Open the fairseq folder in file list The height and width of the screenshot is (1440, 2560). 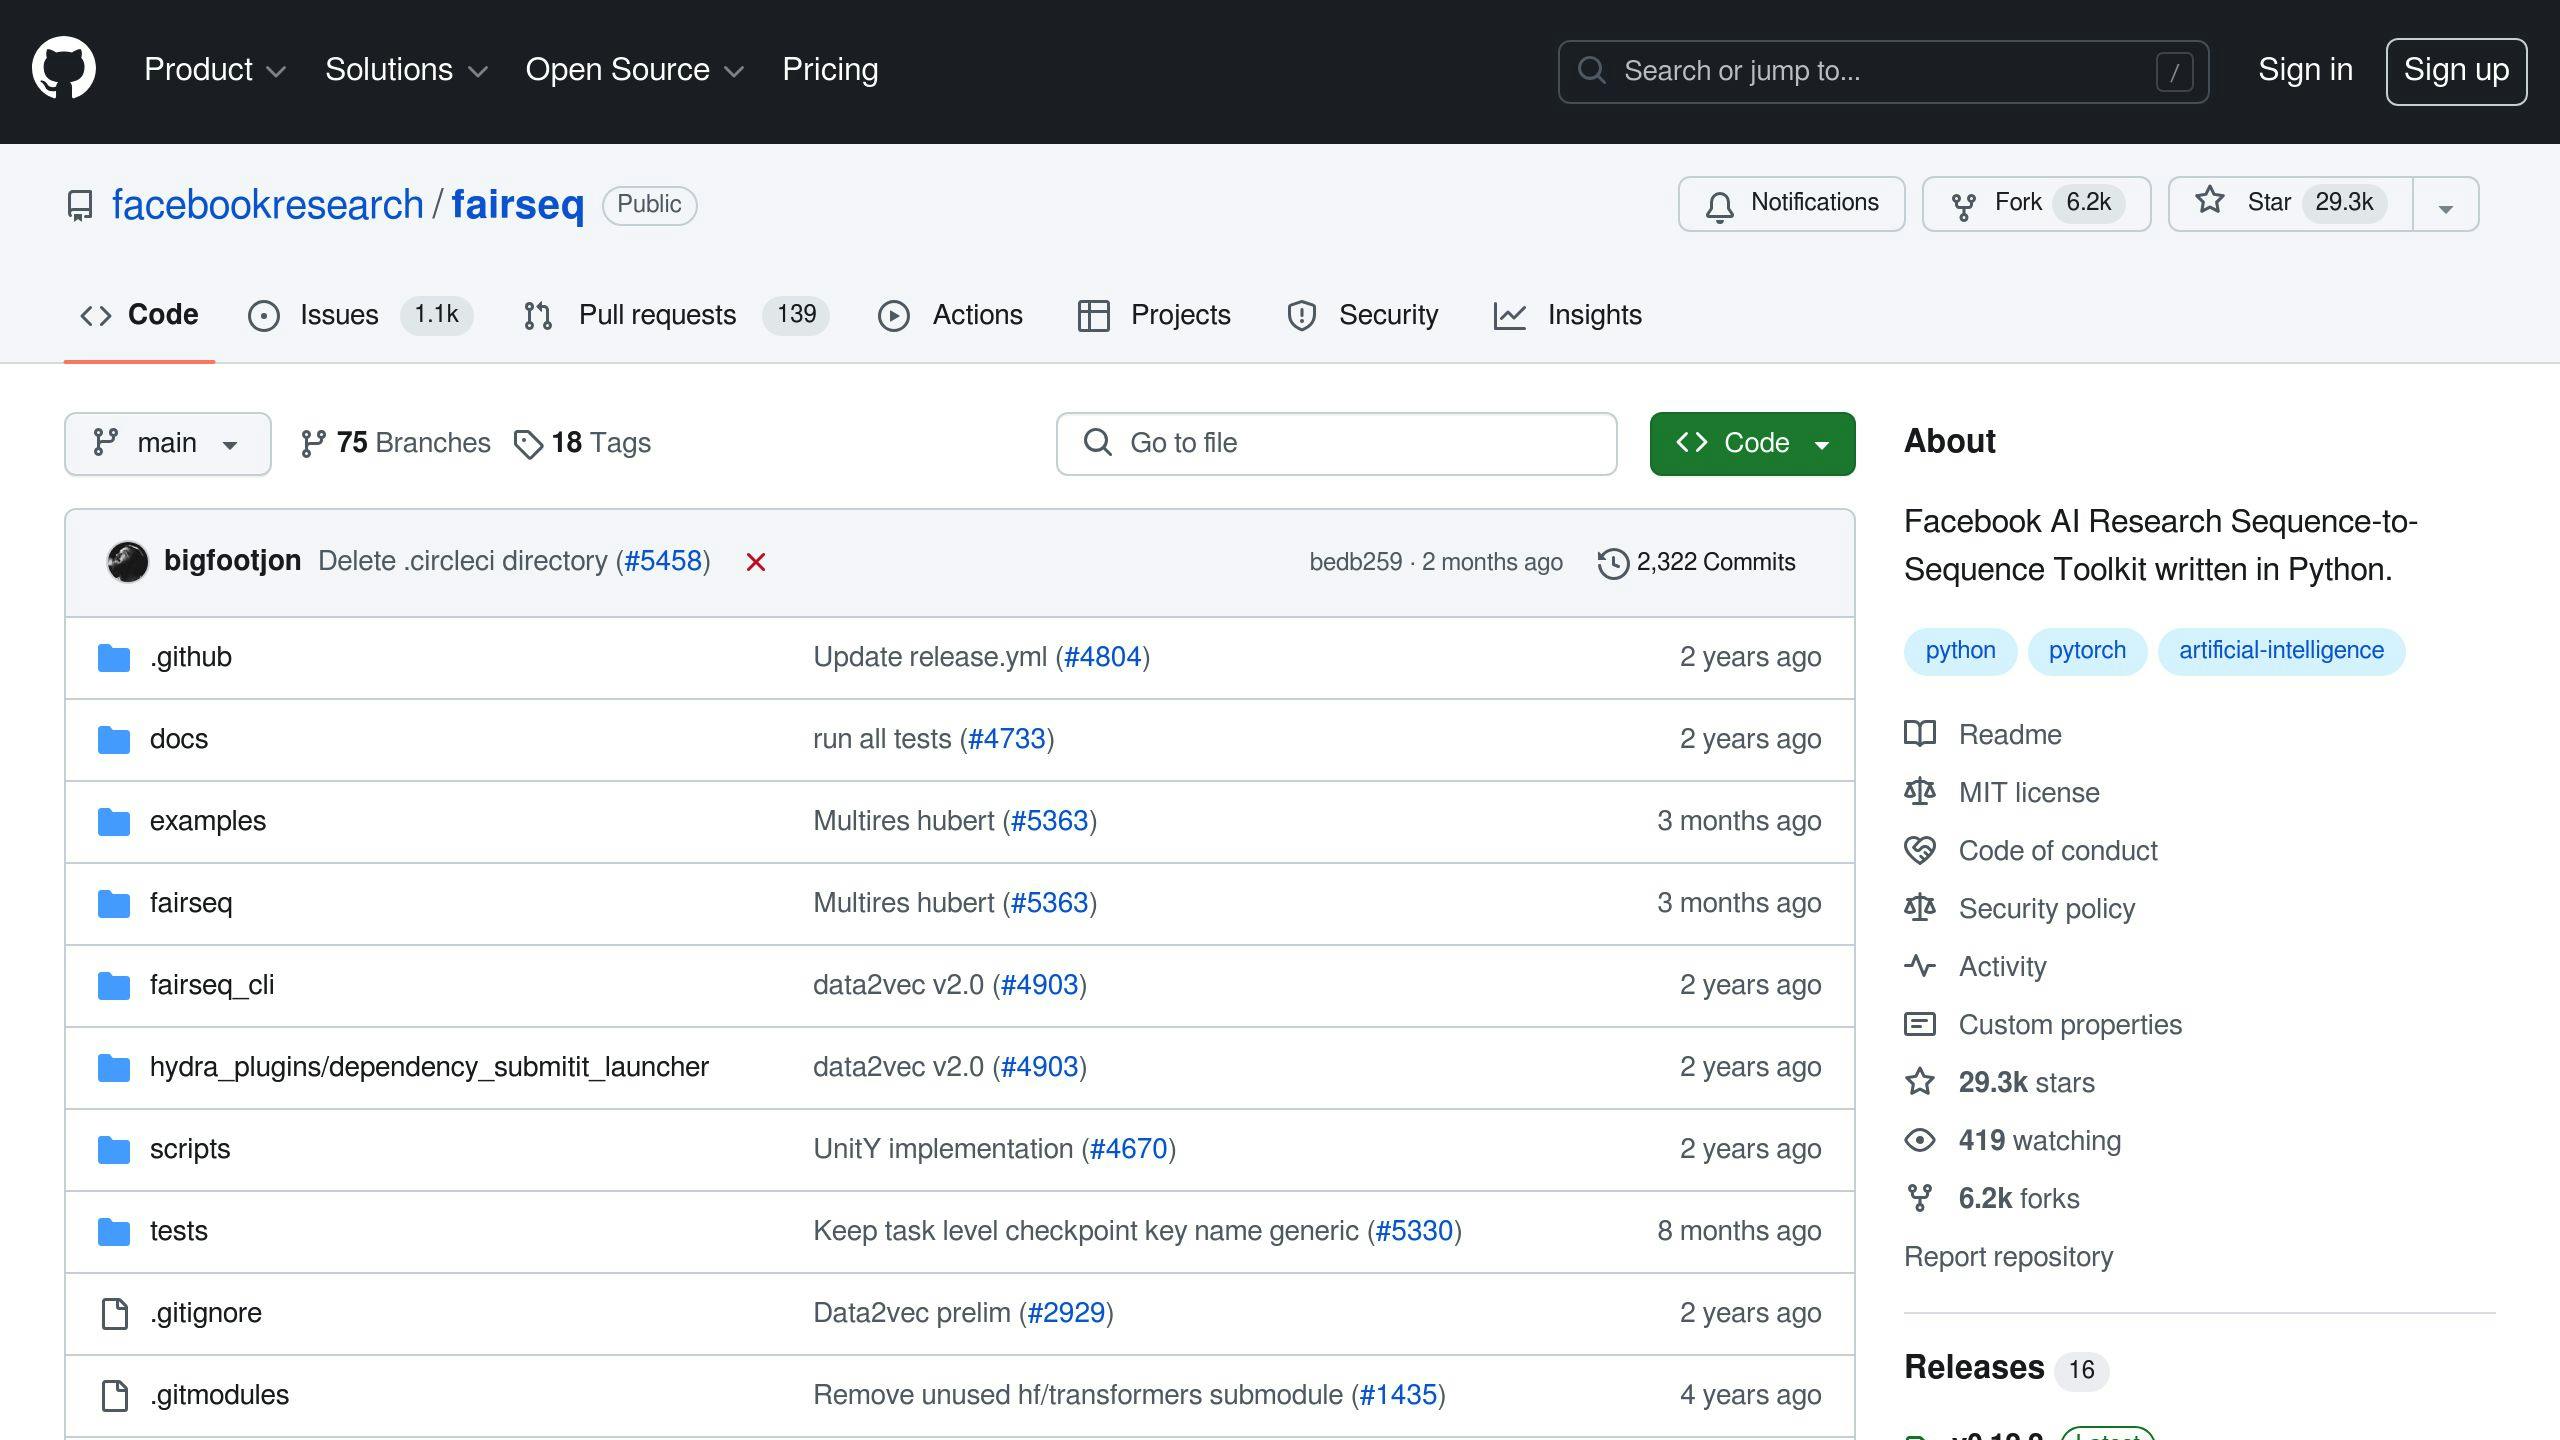[191, 903]
